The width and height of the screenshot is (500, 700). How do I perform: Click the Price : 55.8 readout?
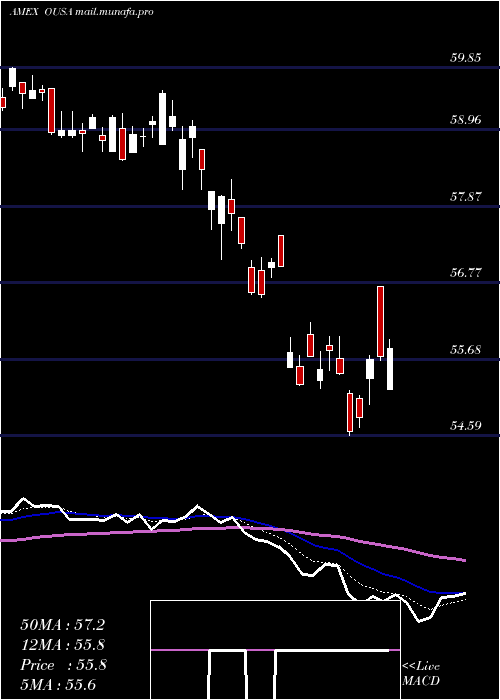coord(63,665)
